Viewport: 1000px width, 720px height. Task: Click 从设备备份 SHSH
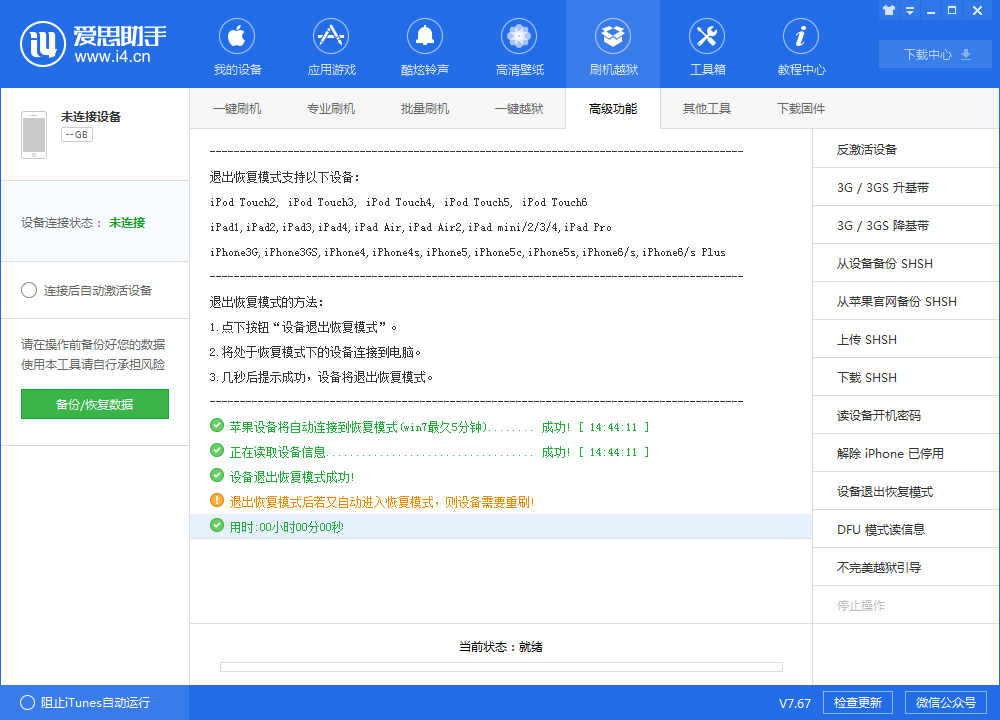906,263
